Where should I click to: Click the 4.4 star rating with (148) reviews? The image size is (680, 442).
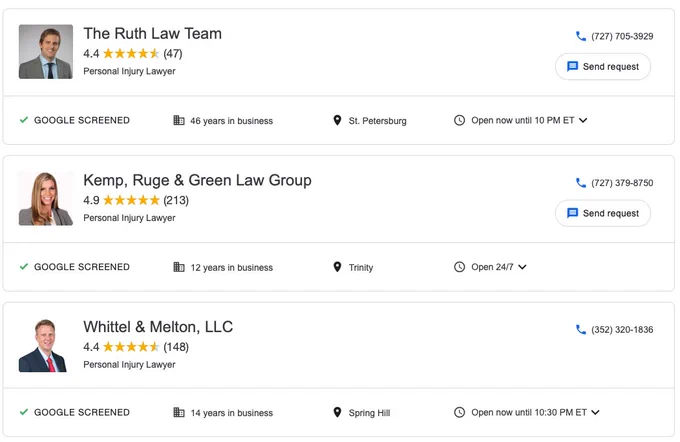(x=136, y=347)
